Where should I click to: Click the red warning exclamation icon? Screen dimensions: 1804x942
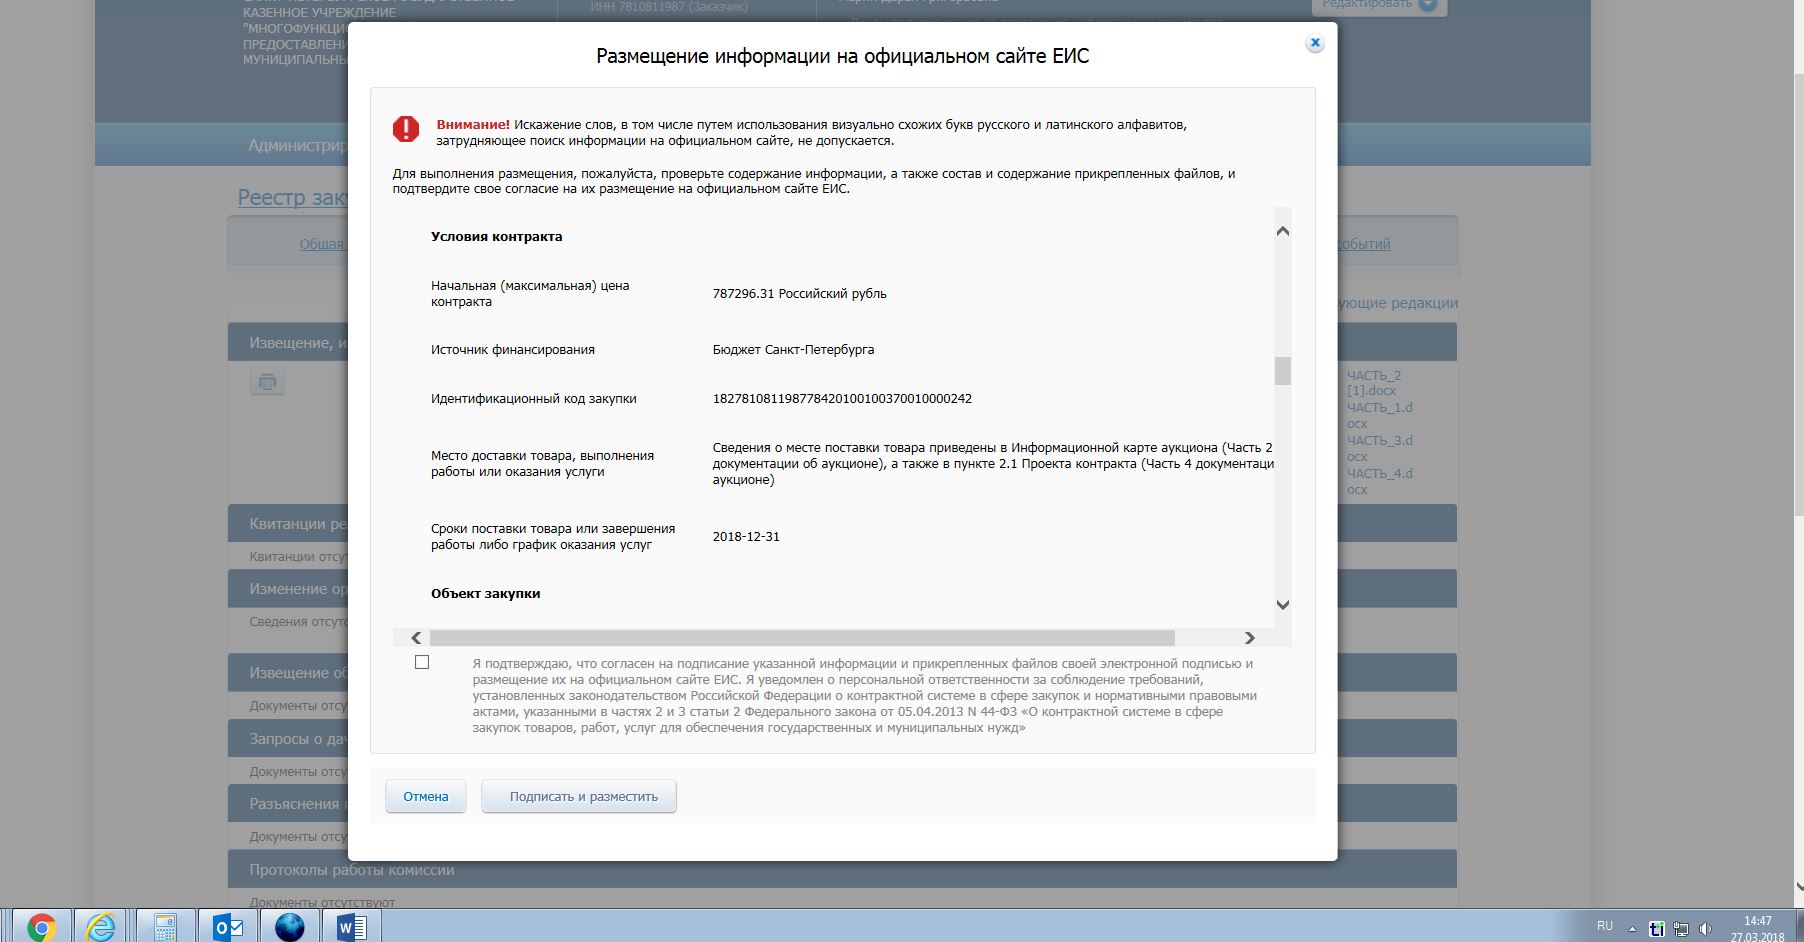(x=406, y=129)
